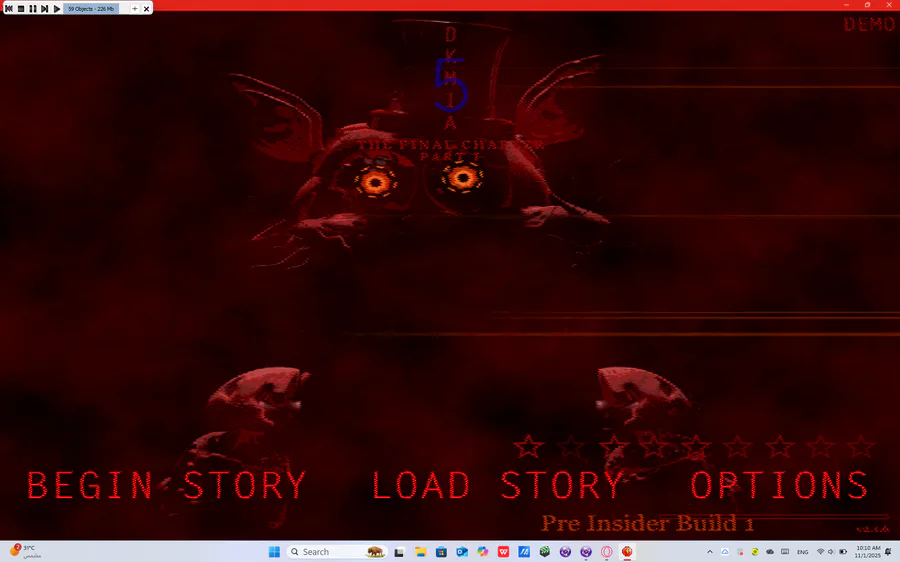Open Wi-Fi network settings in tray
The image size is (900, 562).
click(820, 552)
